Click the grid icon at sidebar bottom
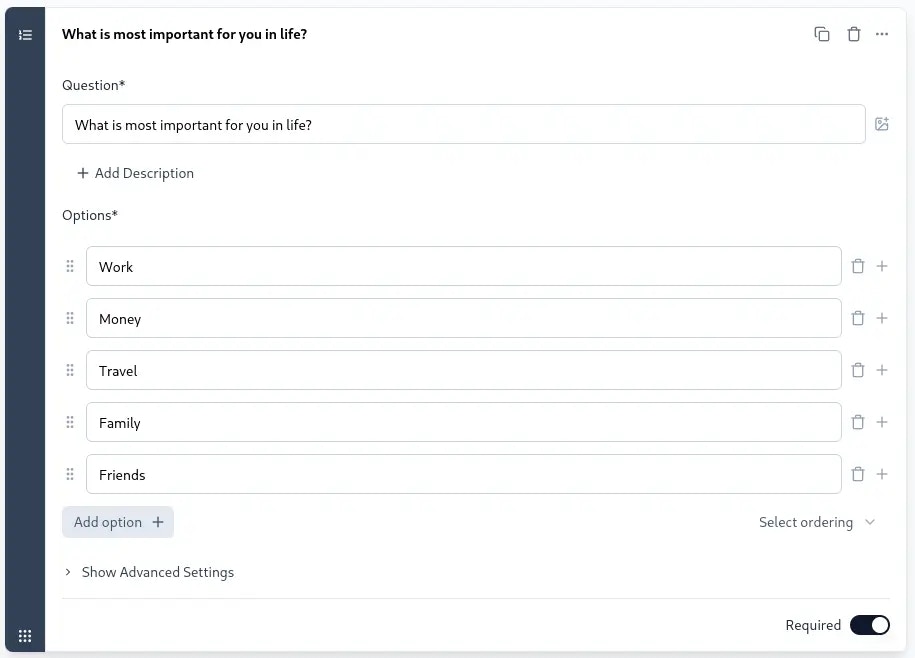This screenshot has height=658, width=915. pos(25,635)
